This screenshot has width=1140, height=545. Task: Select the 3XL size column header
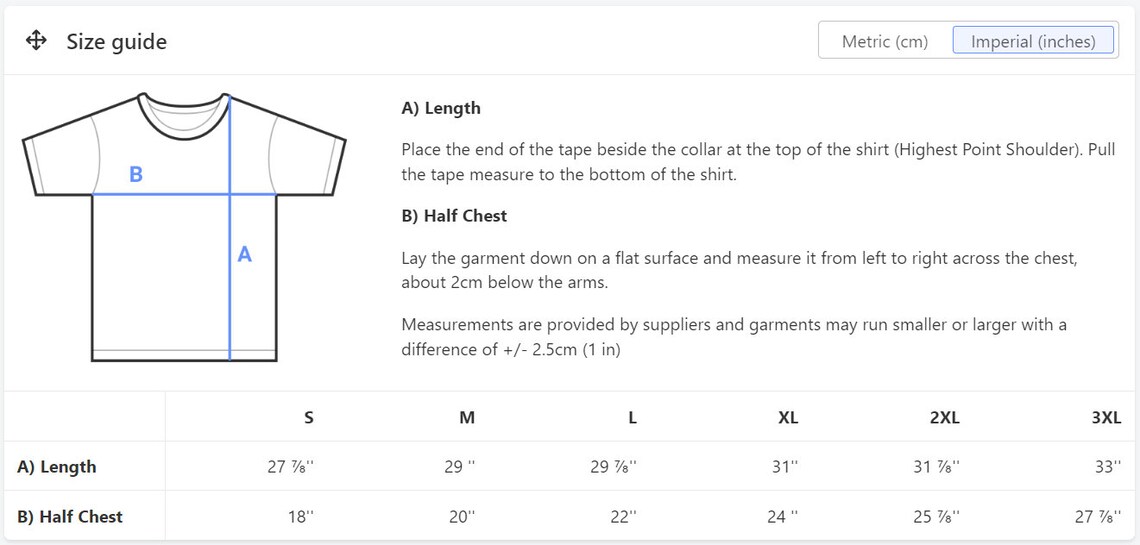[x=1107, y=418]
